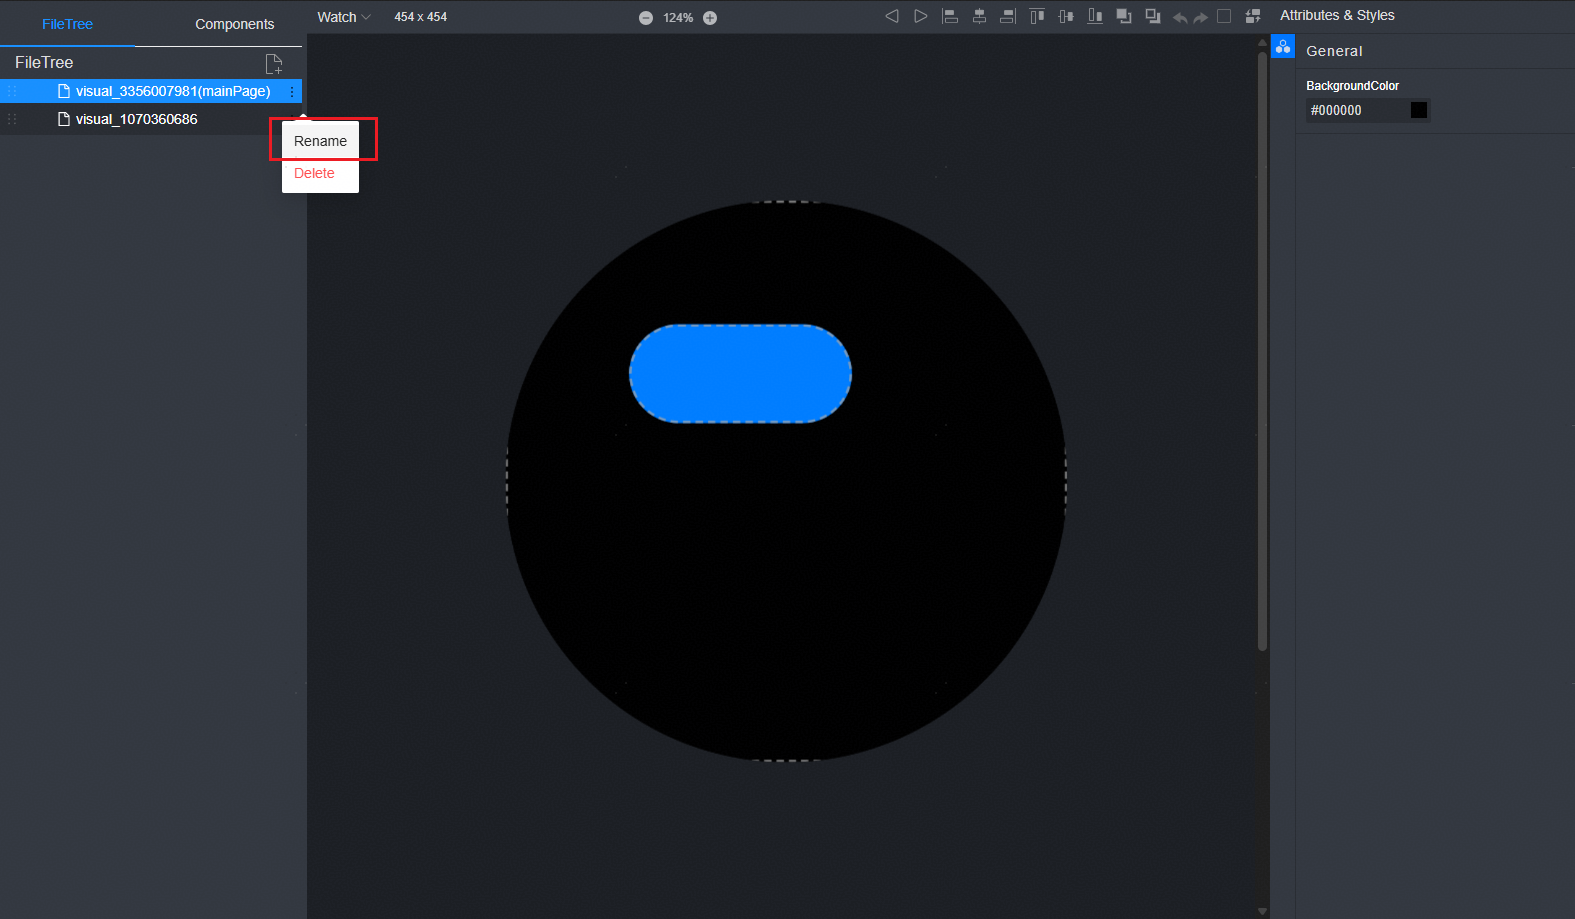The width and height of the screenshot is (1575, 919).
Task: Click the undo arrow icon
Action: click(x=1180, y=17)
